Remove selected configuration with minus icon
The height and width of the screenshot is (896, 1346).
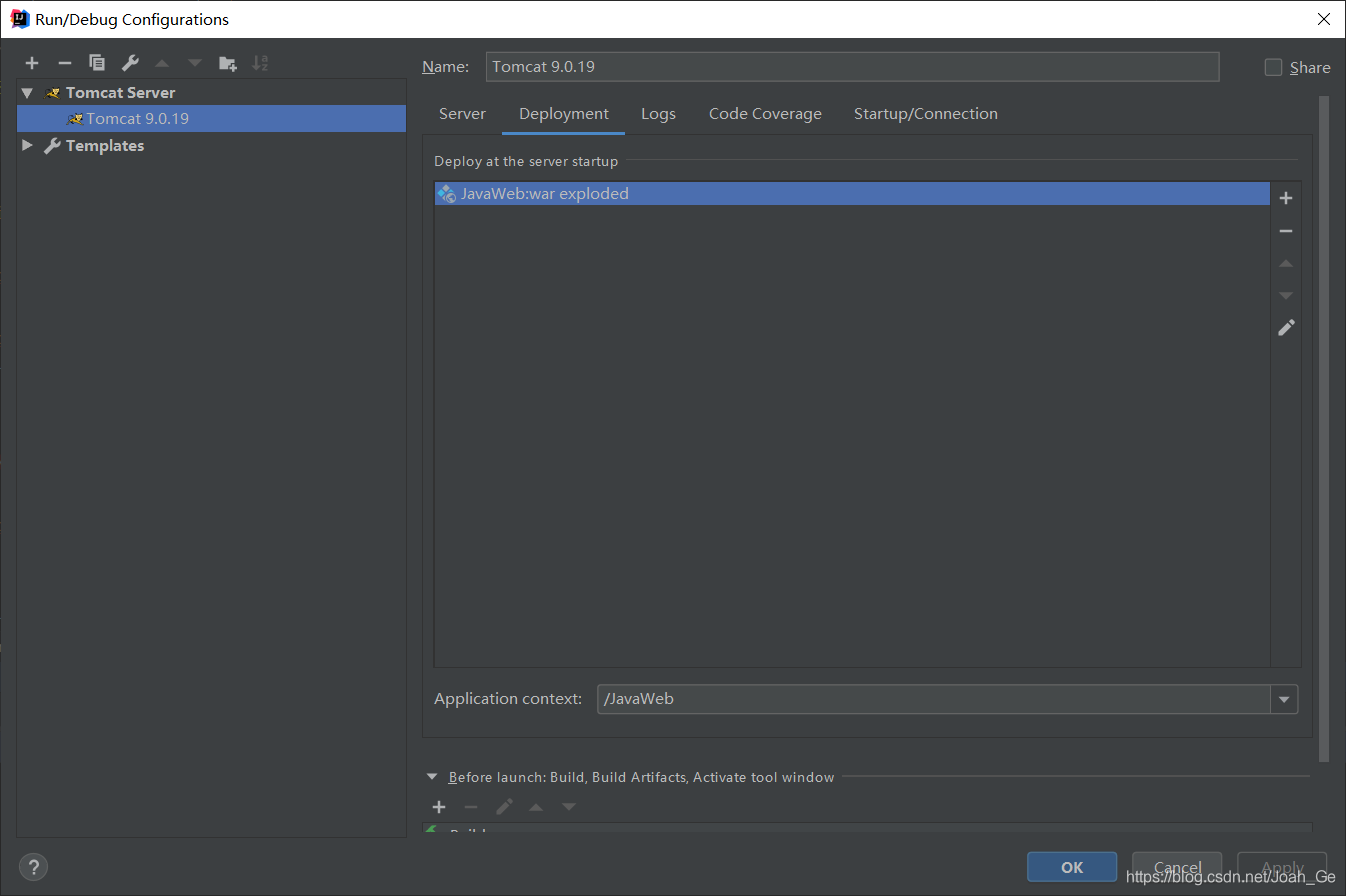tap(64, 63)
